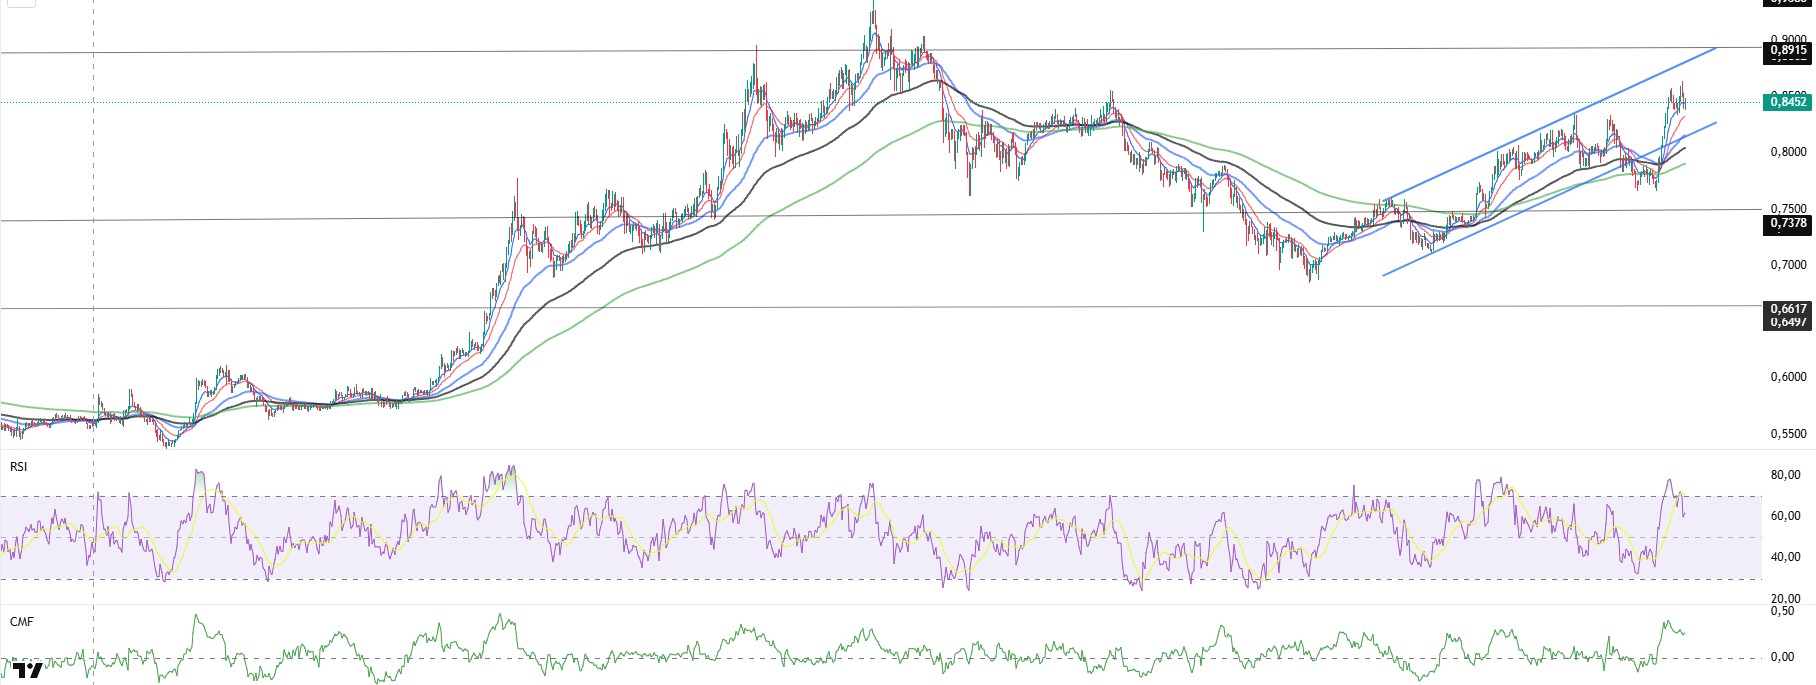Viewport: 1816px width, 685px height.
Task: Click the 0,6000 label on price scale
Action: pos(1787,377)
